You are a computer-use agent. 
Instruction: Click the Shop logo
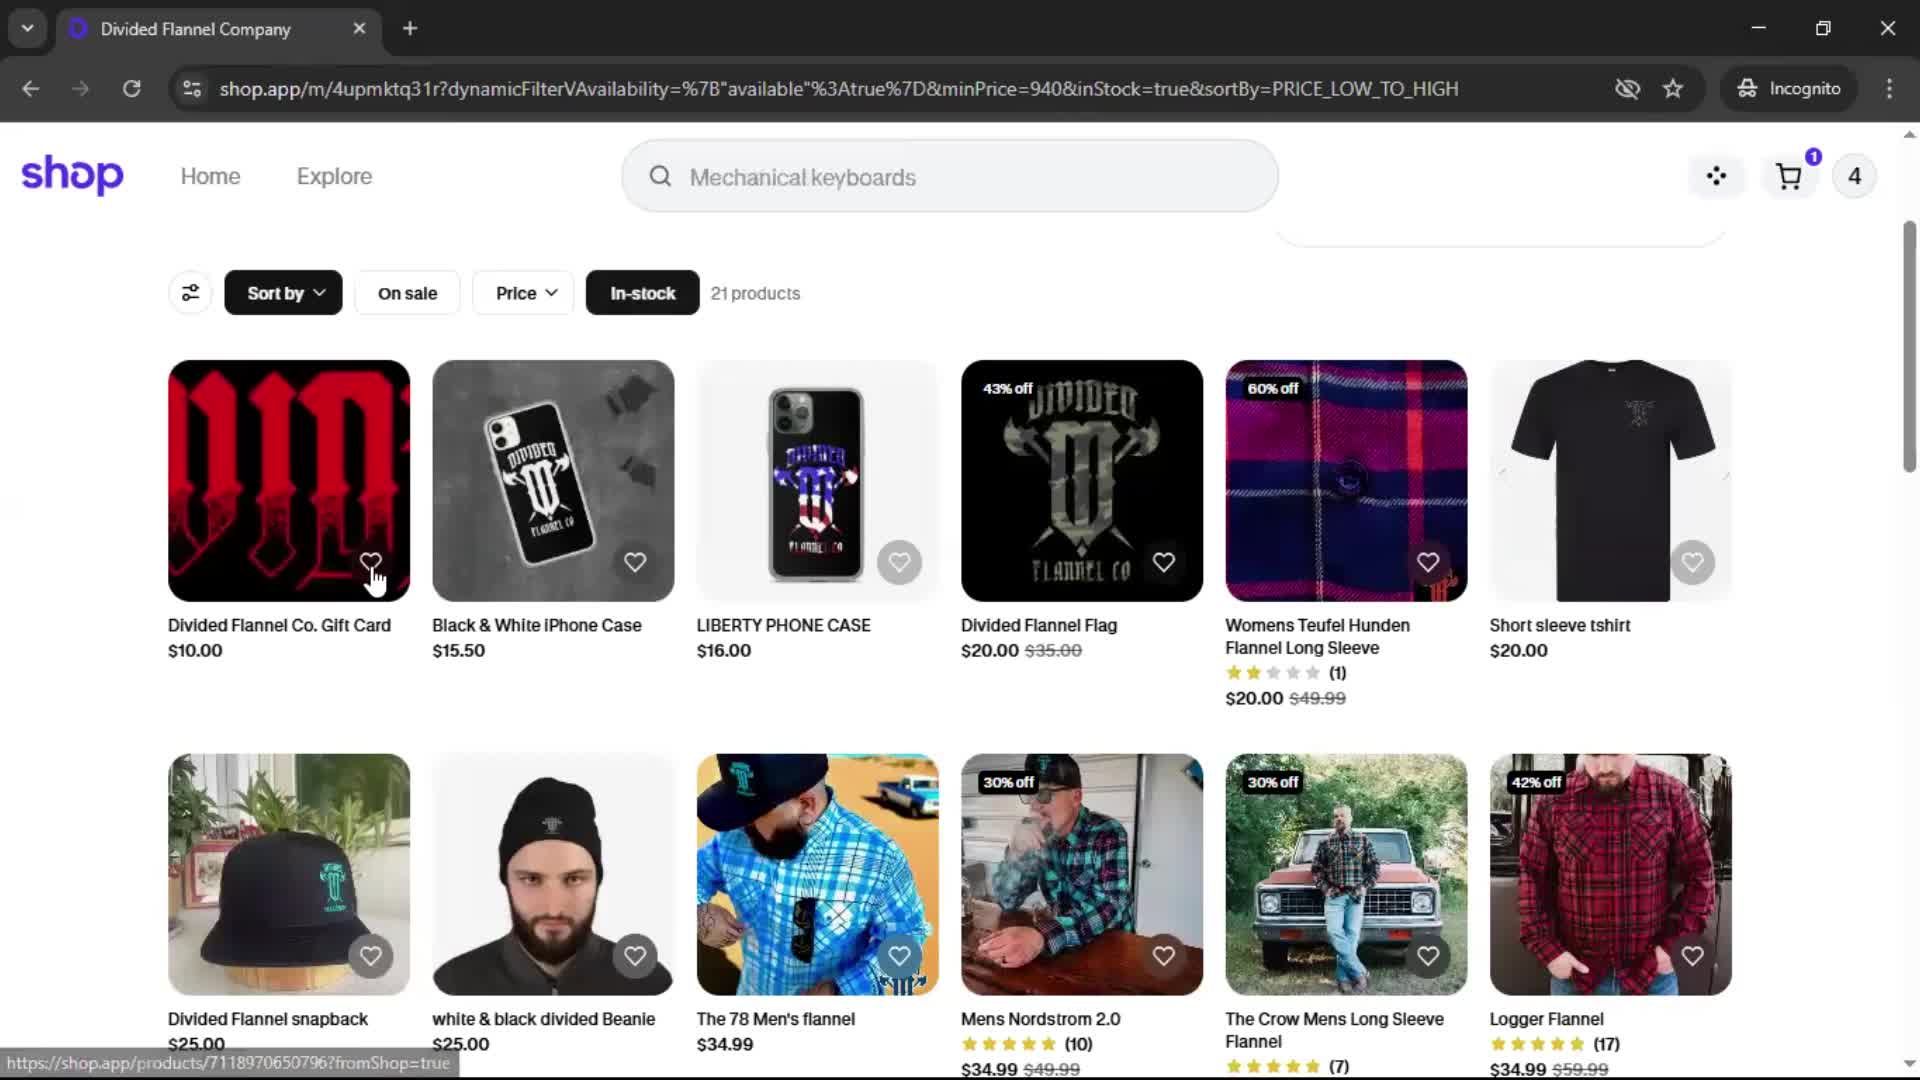(72, 175)
